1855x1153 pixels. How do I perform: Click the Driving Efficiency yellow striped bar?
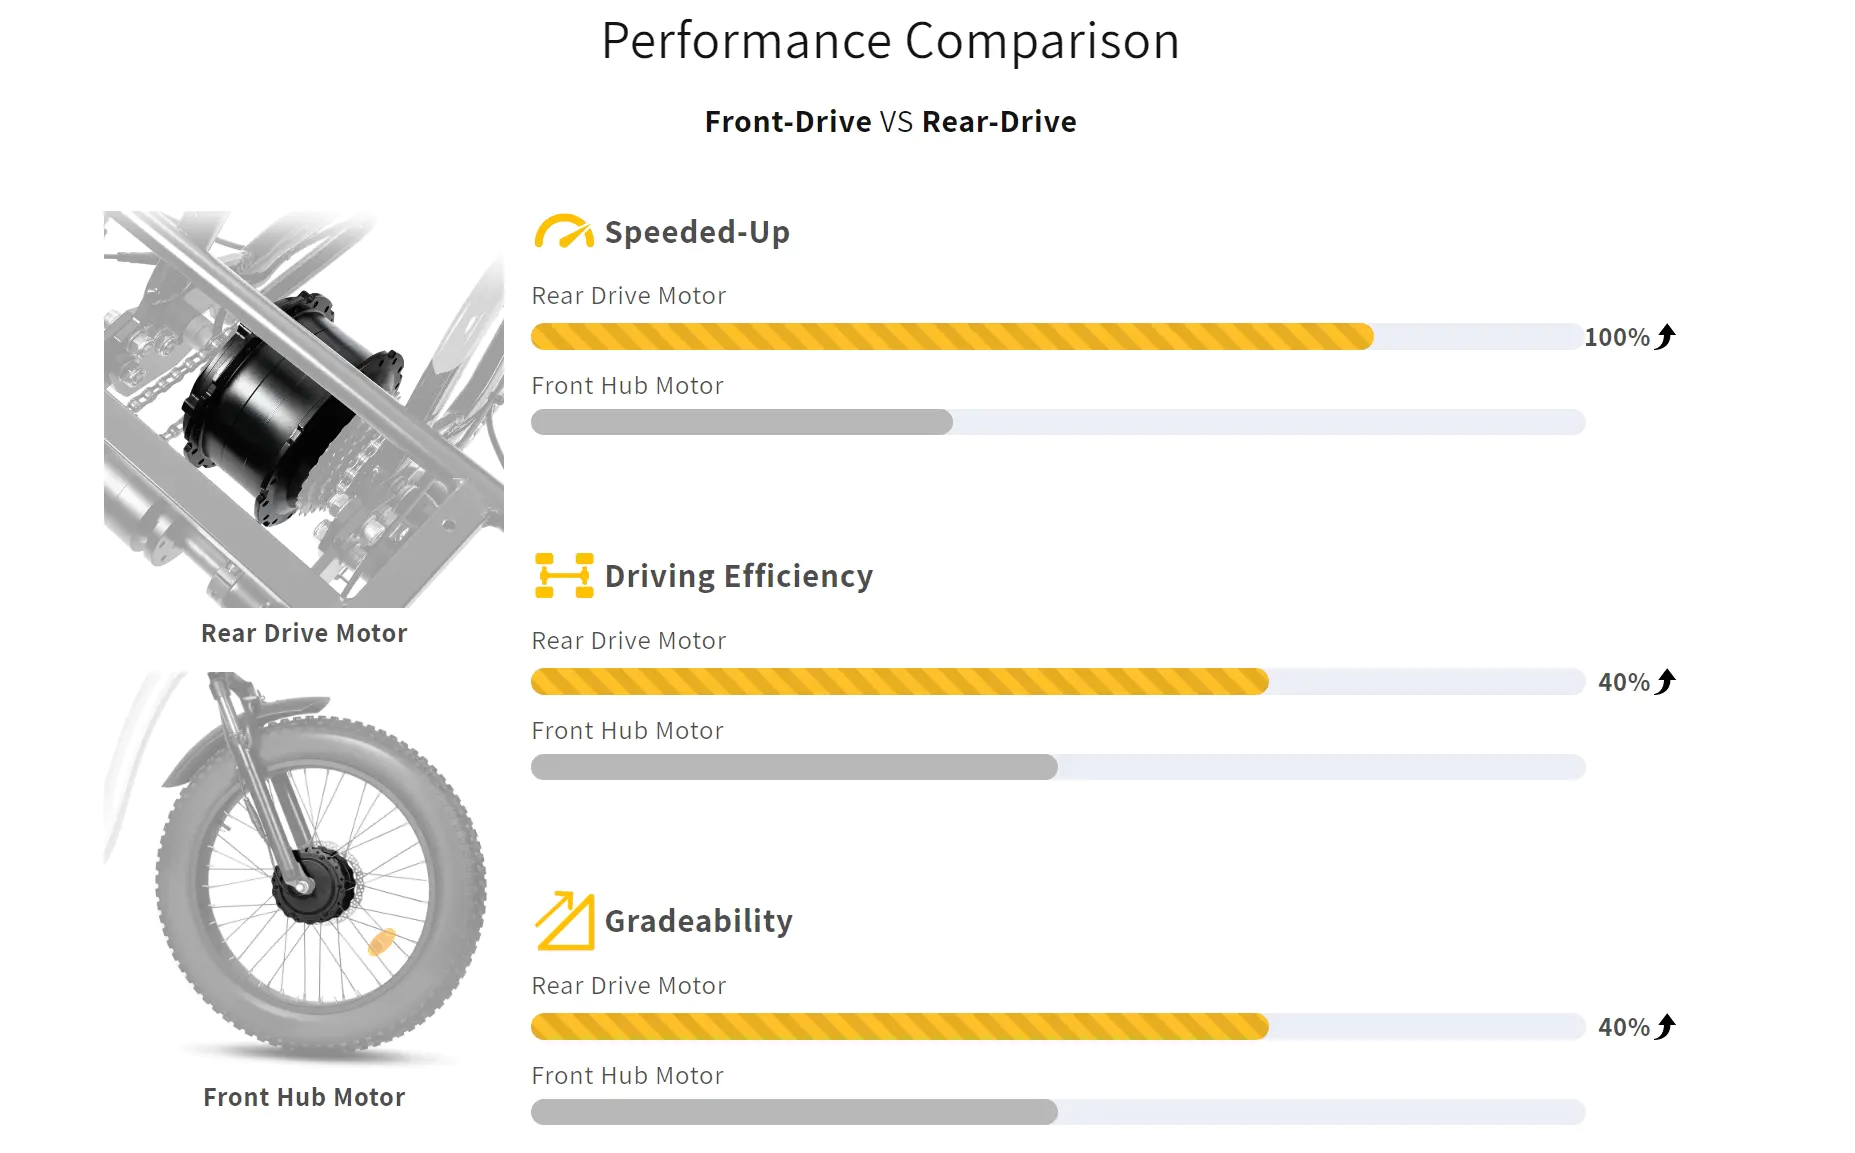tap(899, 682)
